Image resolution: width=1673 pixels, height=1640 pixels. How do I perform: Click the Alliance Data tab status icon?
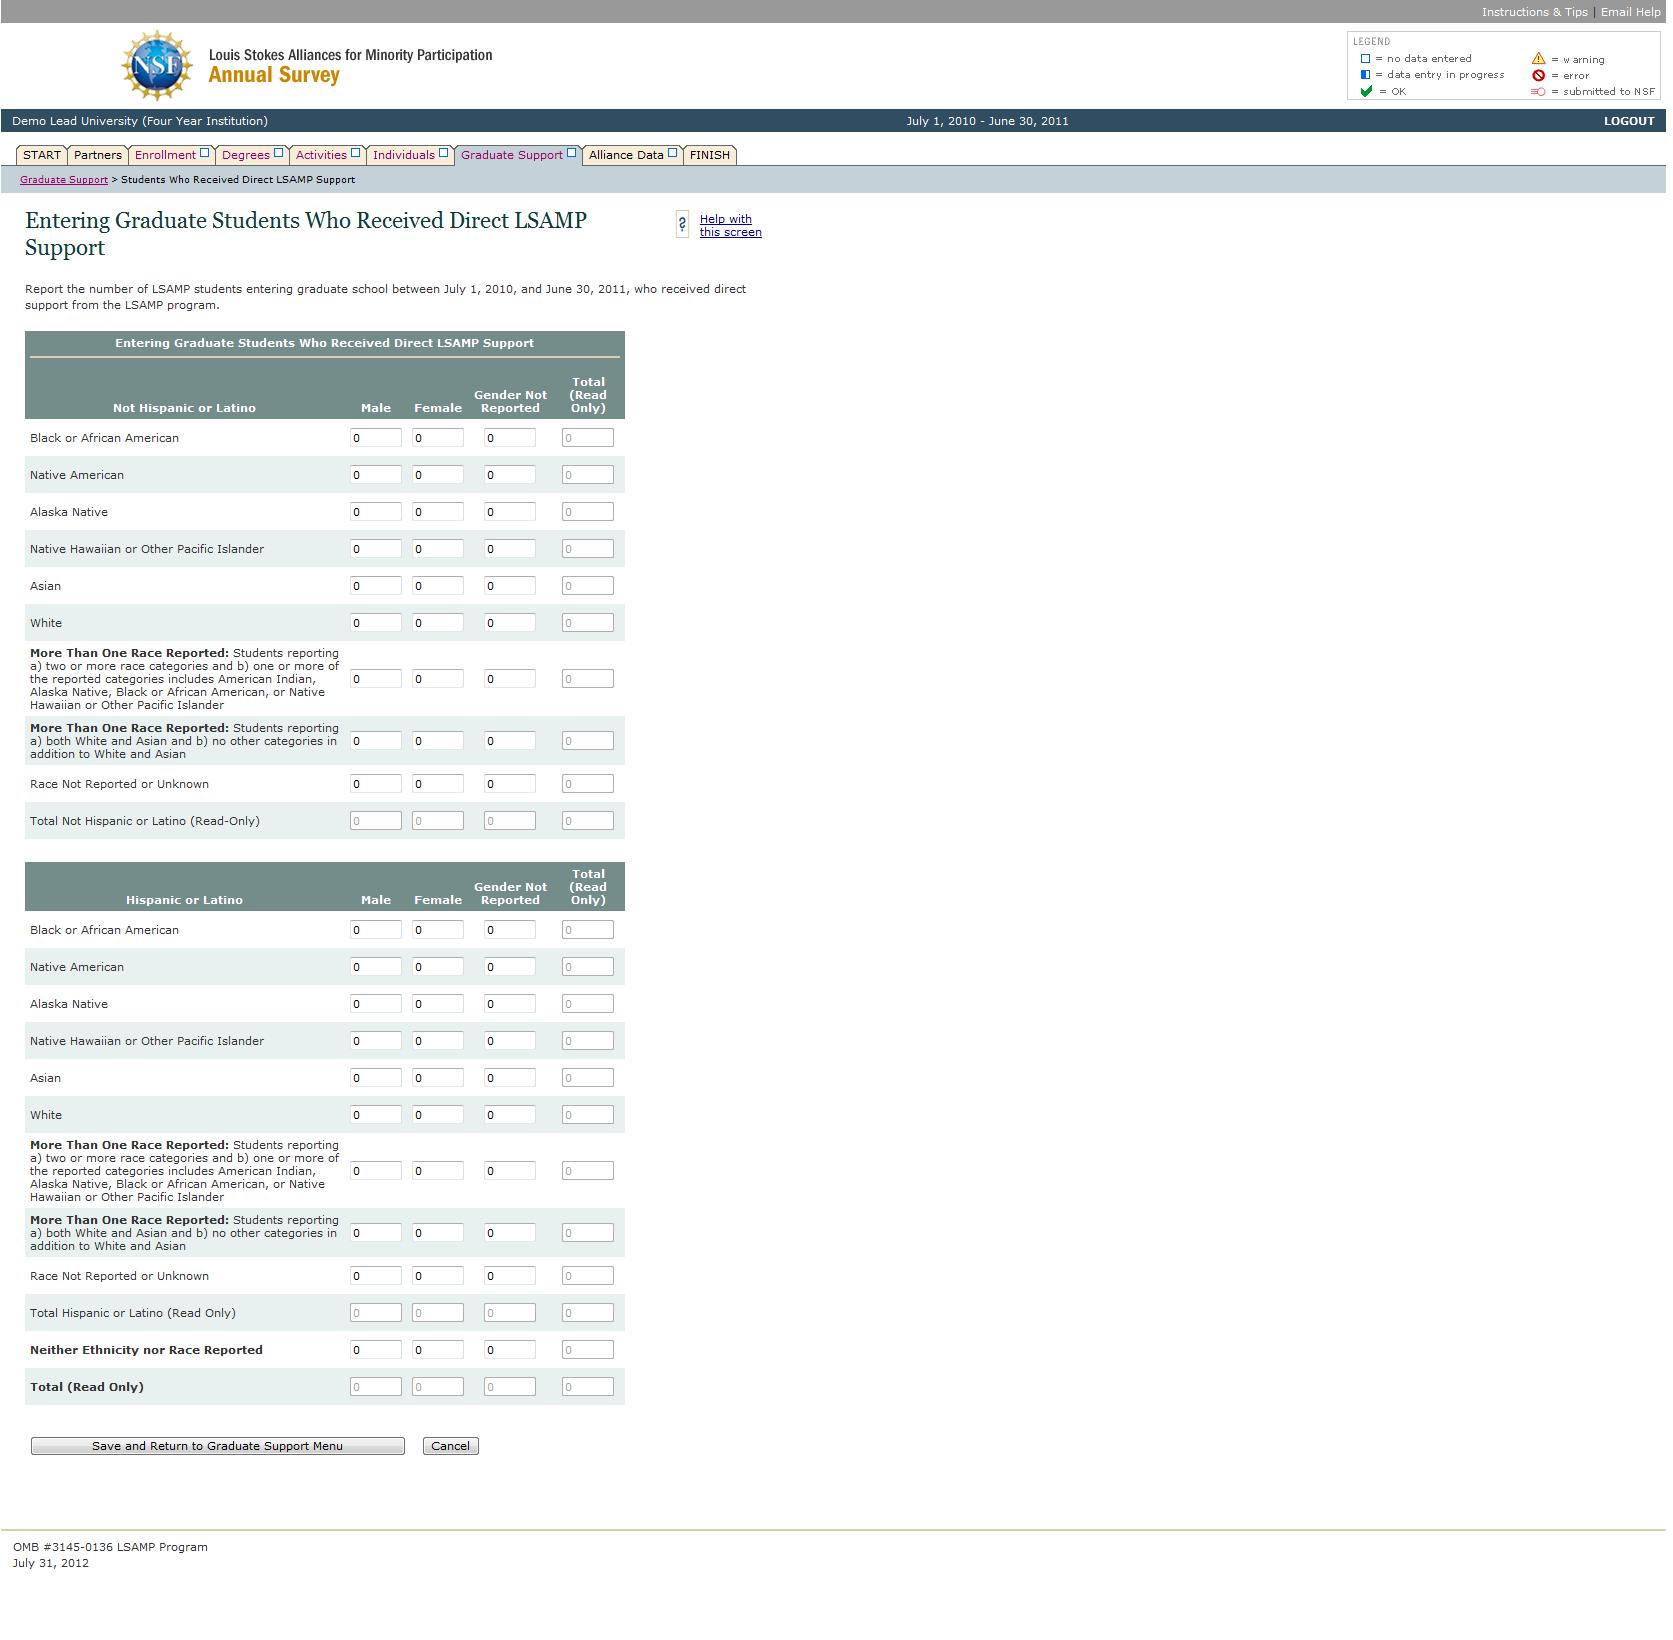tap(672, 153)
